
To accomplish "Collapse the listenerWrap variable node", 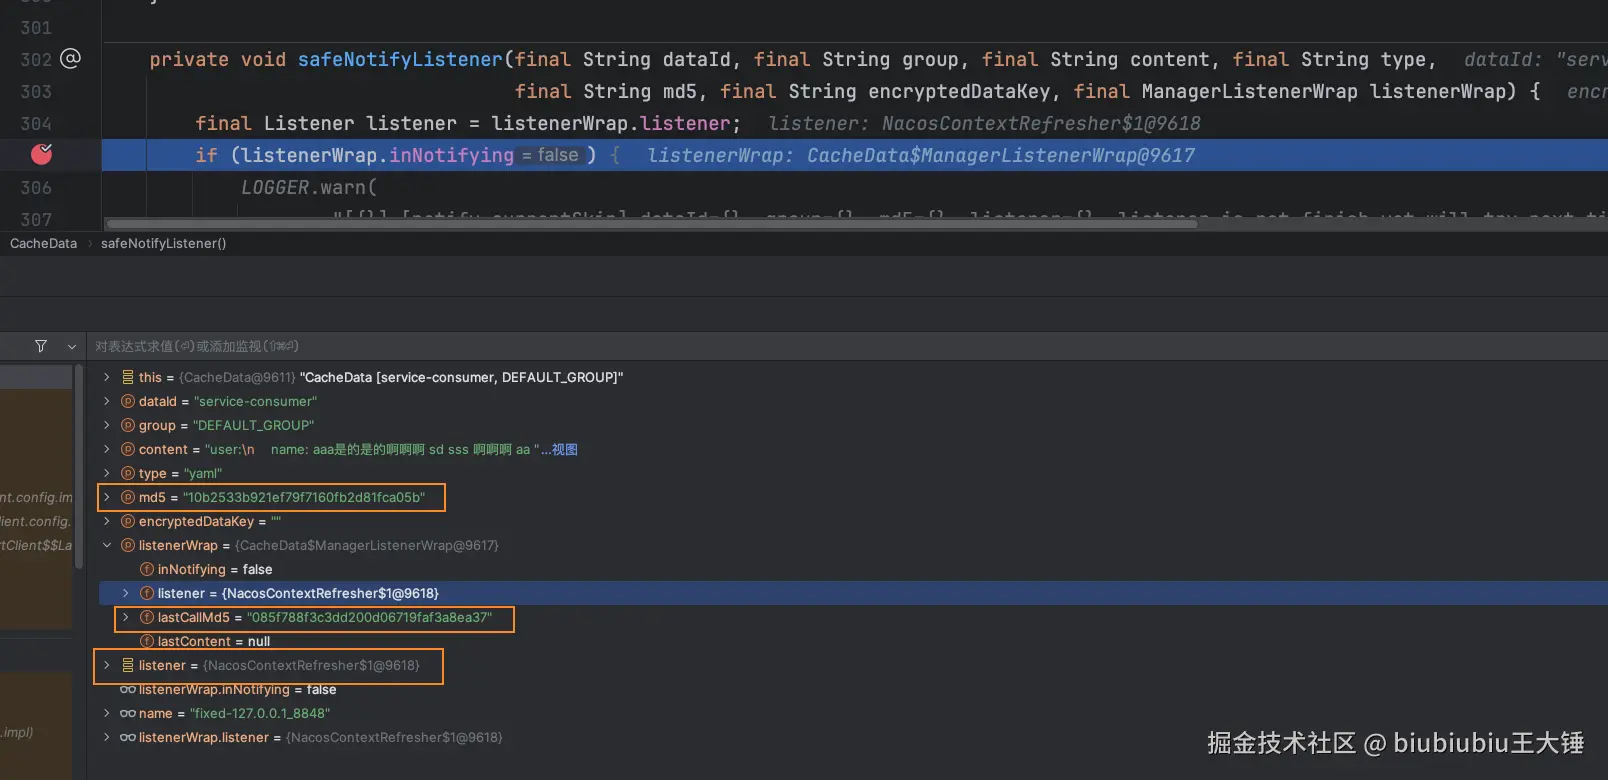I will (x=107, y=545).
